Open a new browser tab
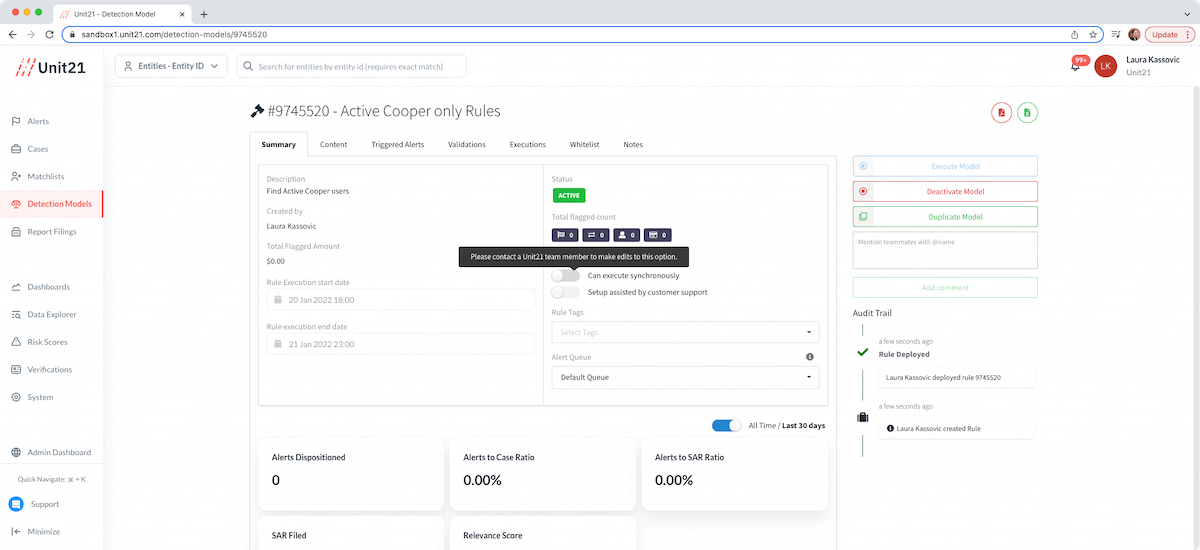Viewport: 1200px width, 550px height. click(x=204, y=14)
